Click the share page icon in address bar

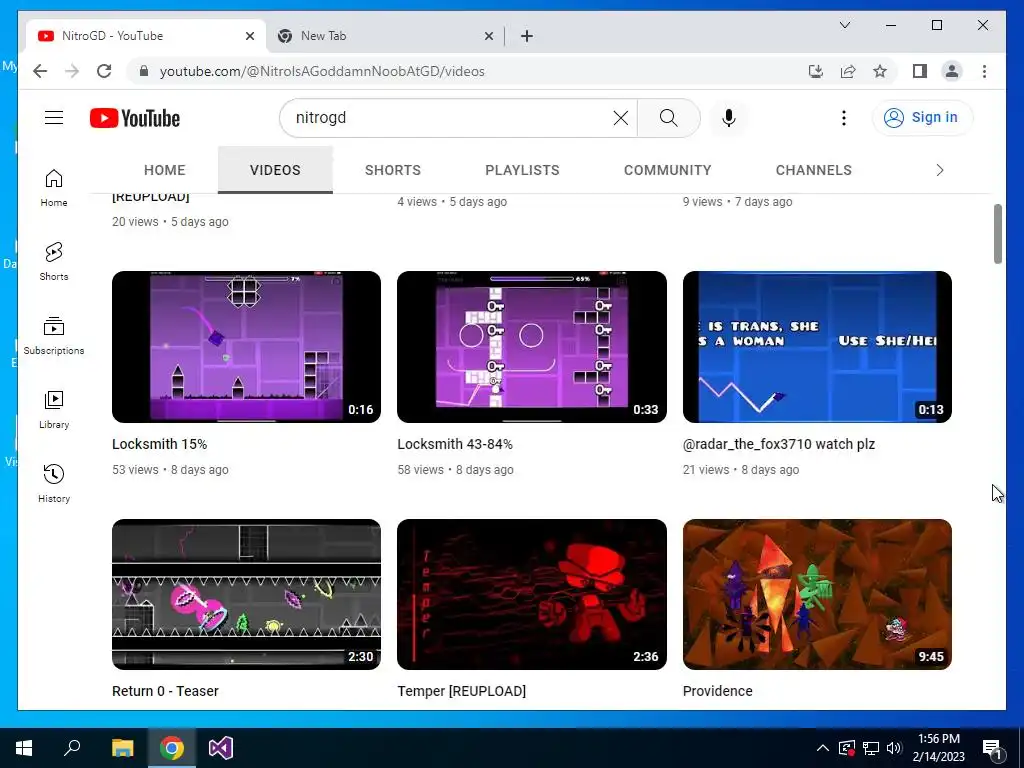point(848,71)
